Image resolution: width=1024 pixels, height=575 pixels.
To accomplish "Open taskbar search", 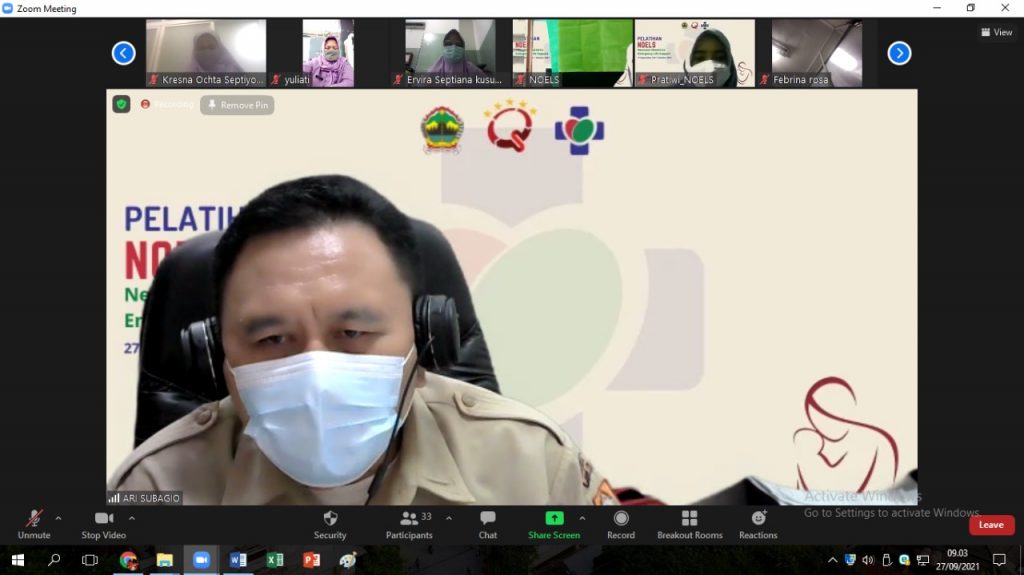I will [x=54, y=560].
